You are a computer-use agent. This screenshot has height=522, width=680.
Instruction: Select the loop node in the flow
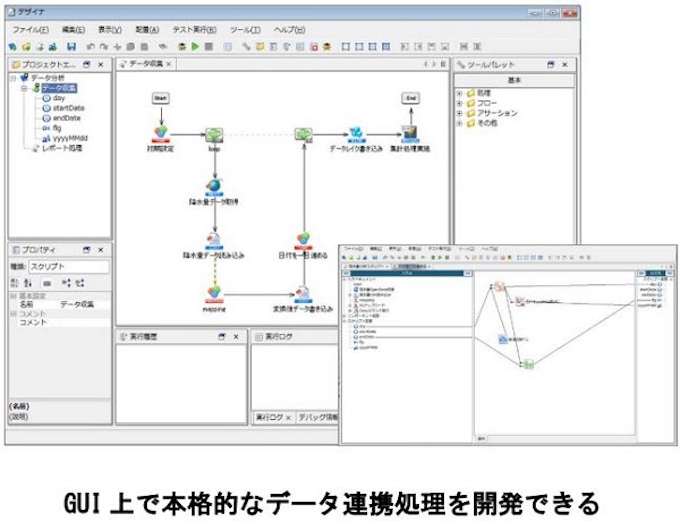point(213,134)
